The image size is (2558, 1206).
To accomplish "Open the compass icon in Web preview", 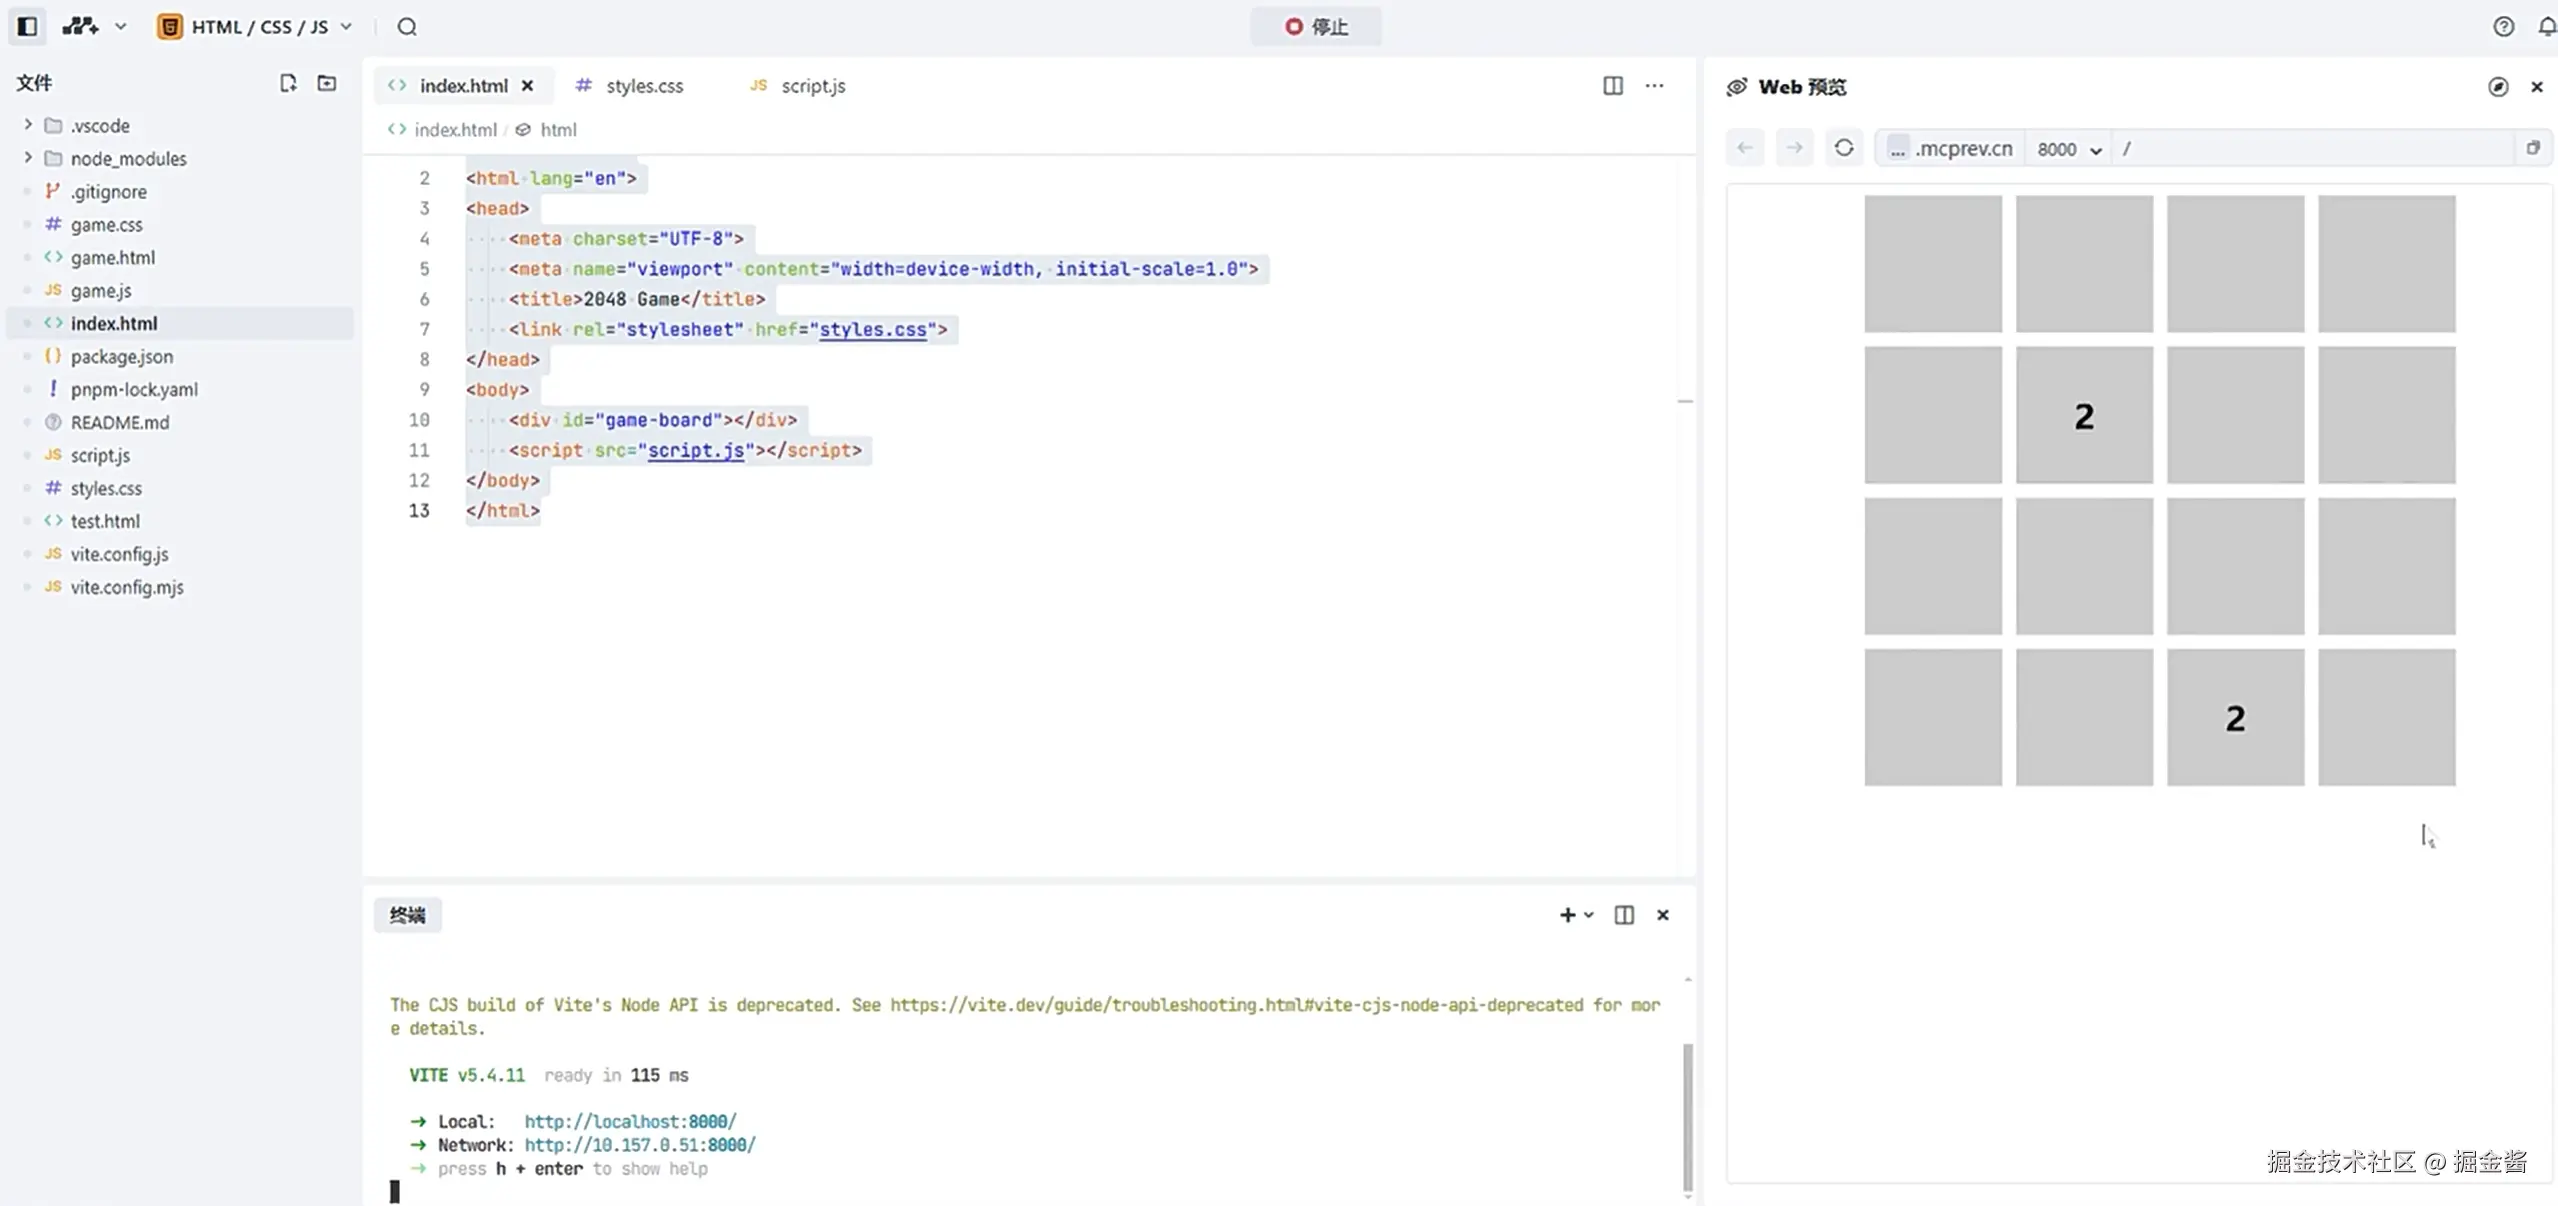I will point(2497,87).
